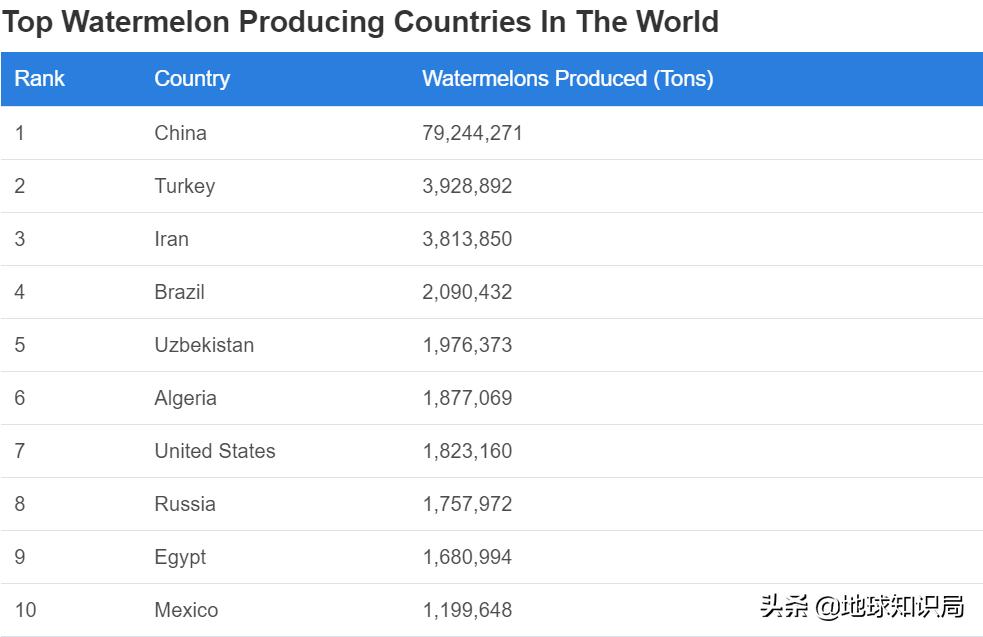Select Brazil in the Country column
This screenshot has width=983, height=637.
tap(179, 292)
